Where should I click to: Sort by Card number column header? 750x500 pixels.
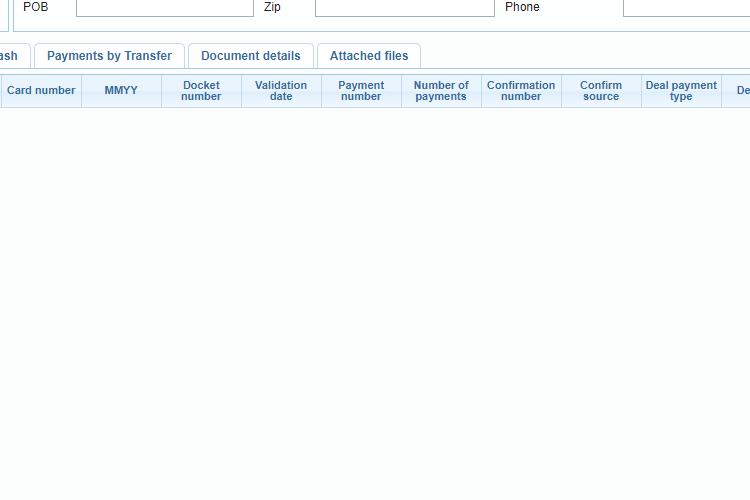pos(41,91)
